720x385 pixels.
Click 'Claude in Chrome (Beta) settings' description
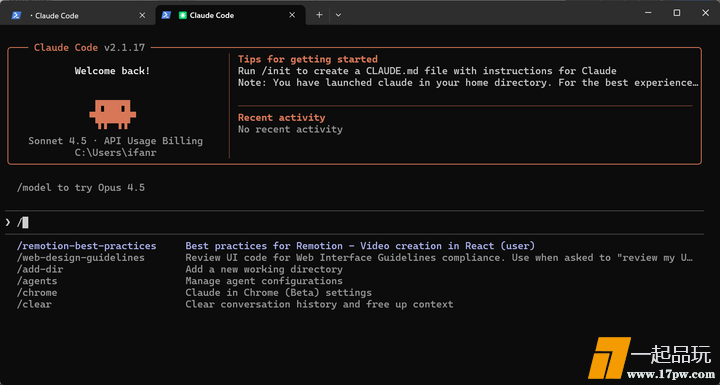(279, 293)
